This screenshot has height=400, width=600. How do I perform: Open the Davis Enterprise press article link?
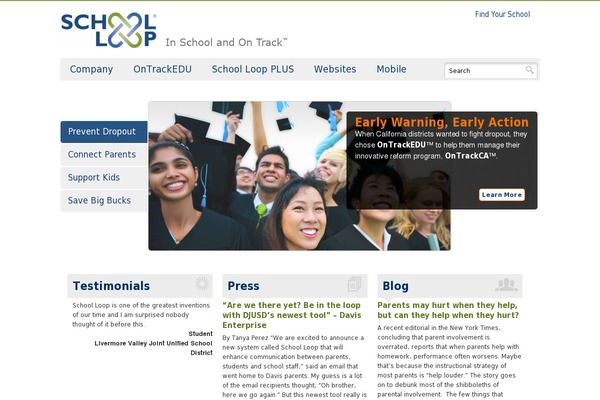point(292,315)
